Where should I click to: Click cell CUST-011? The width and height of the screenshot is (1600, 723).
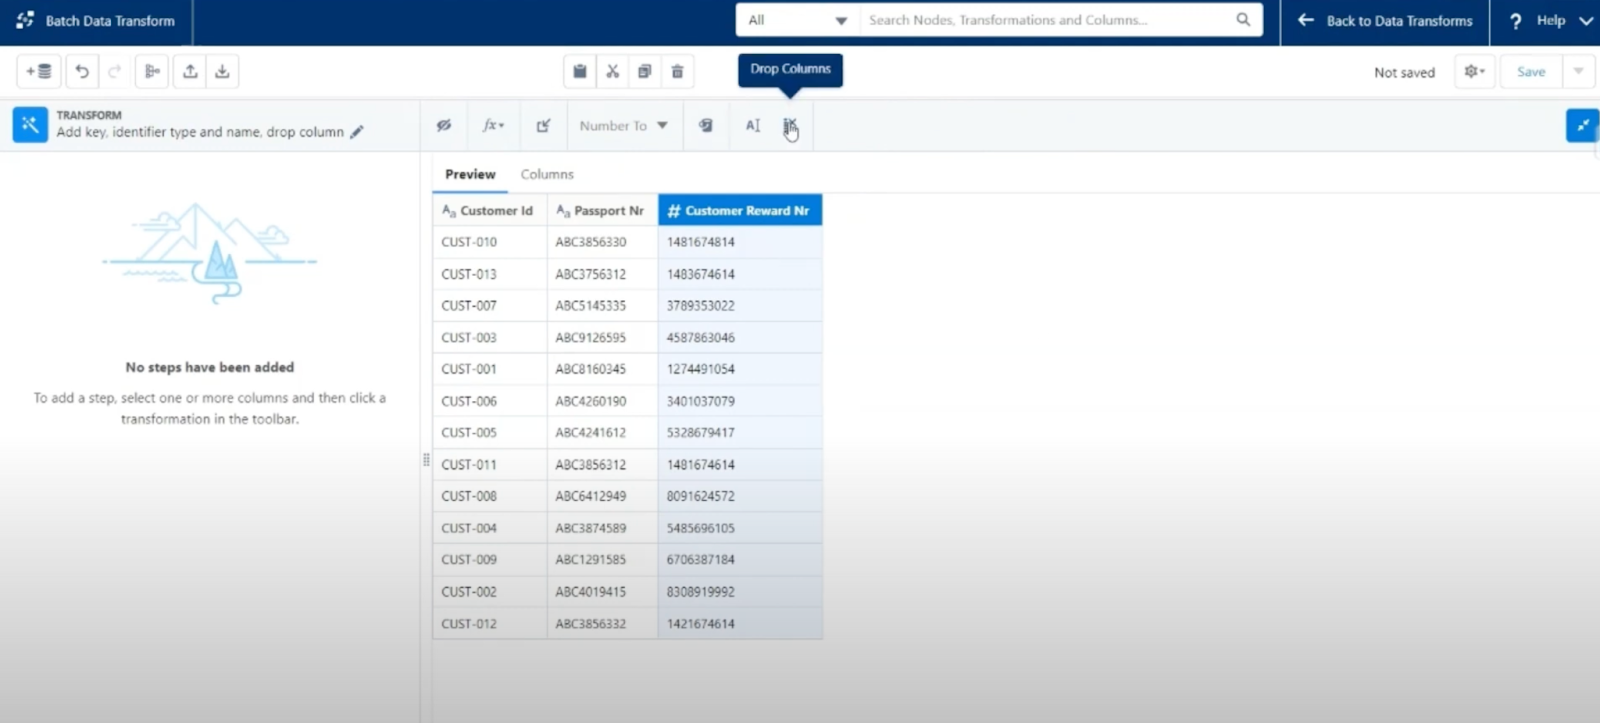point(490,465)
